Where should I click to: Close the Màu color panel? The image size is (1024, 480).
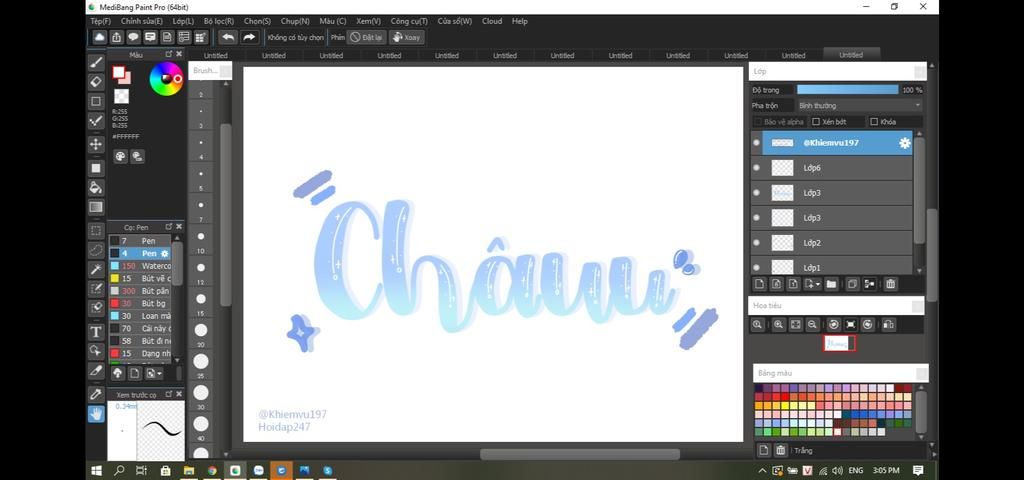point(179,54)
